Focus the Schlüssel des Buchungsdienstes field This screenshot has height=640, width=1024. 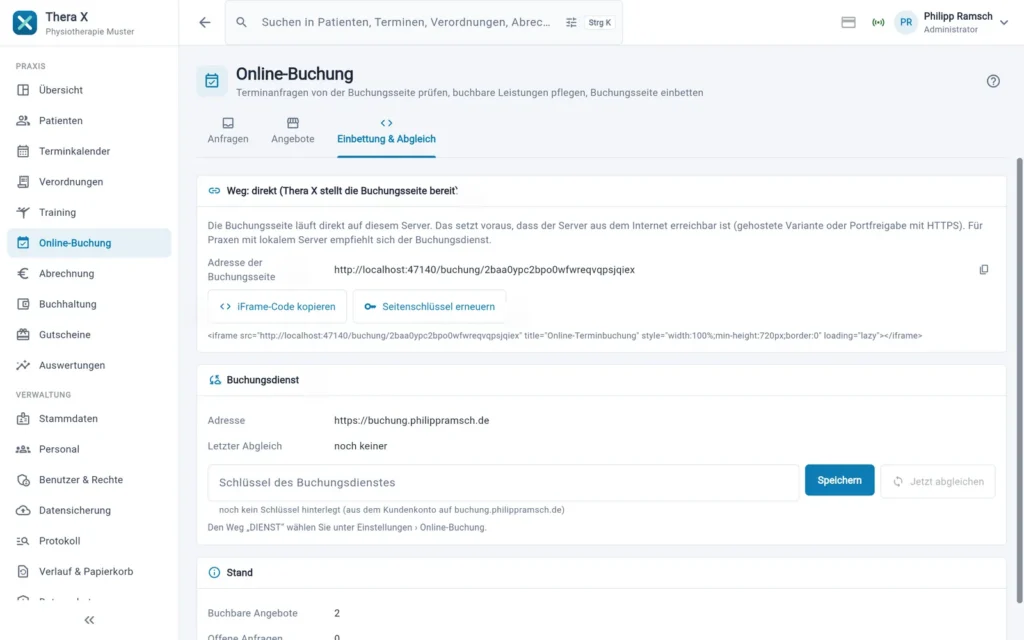tap(504, 483)
